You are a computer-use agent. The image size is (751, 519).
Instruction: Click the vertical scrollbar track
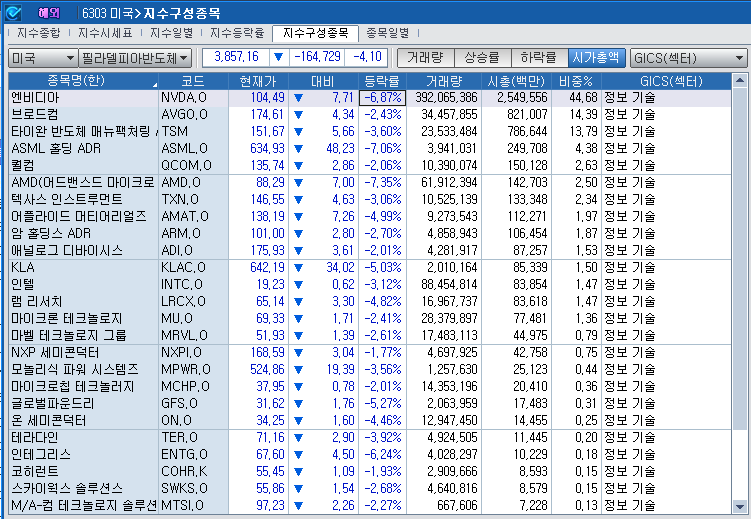[x=740, y=293]
